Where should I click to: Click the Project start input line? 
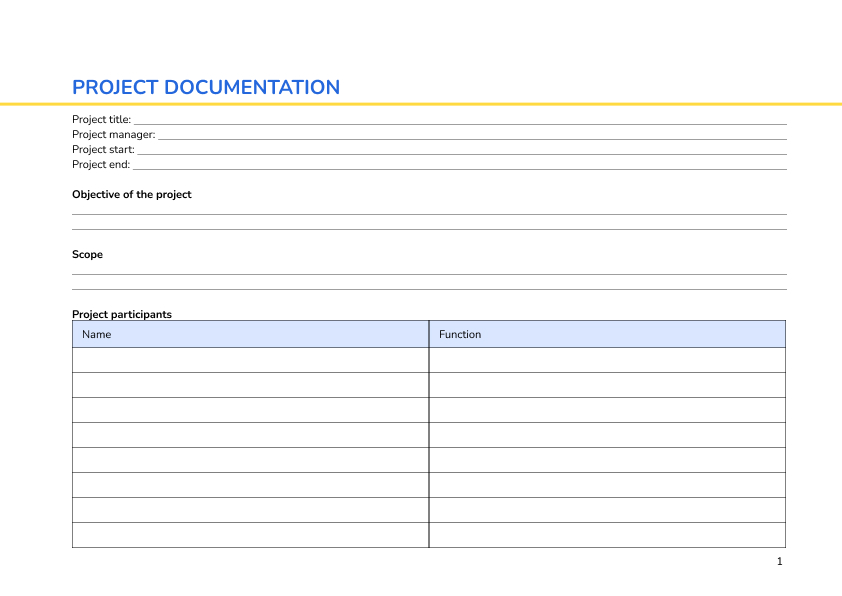point(450,148)
